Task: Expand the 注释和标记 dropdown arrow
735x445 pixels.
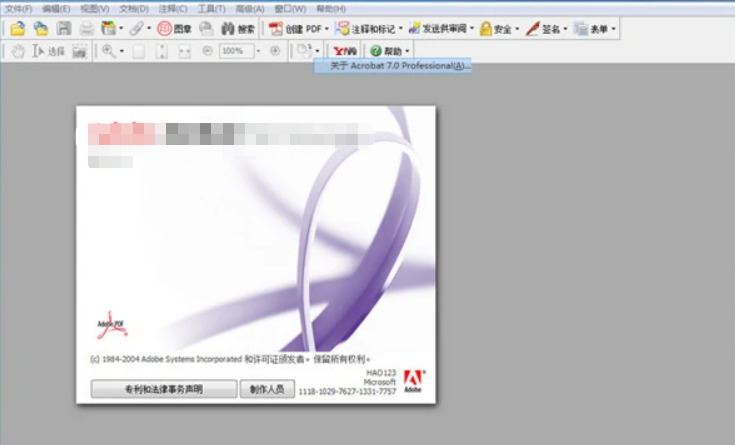Action: (401, 29)
